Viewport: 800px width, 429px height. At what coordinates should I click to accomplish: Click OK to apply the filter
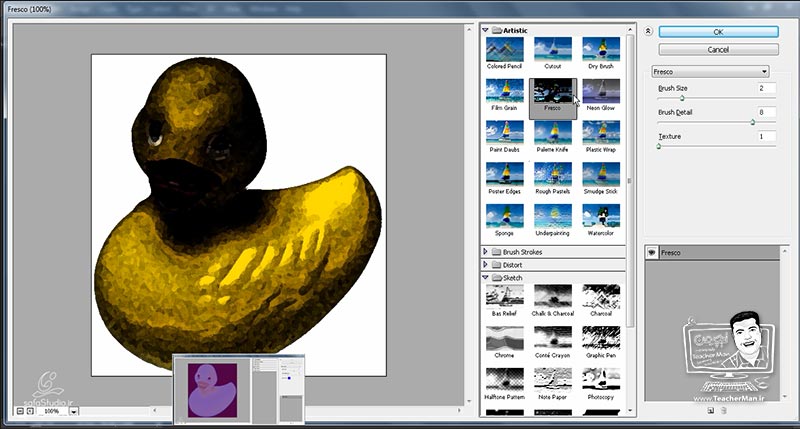[x=718, y=32]
